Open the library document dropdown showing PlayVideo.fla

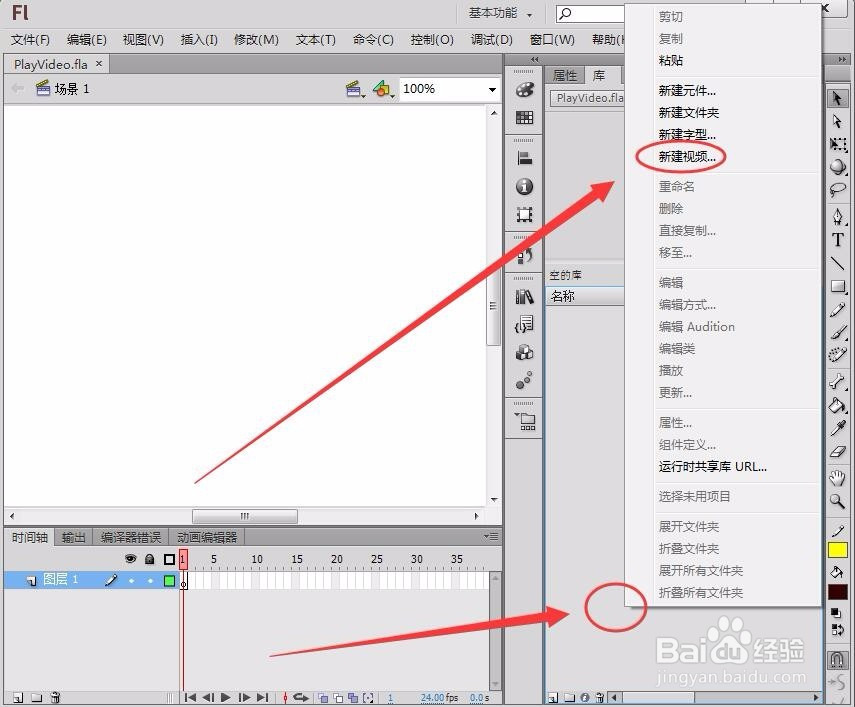pos(590,98)
